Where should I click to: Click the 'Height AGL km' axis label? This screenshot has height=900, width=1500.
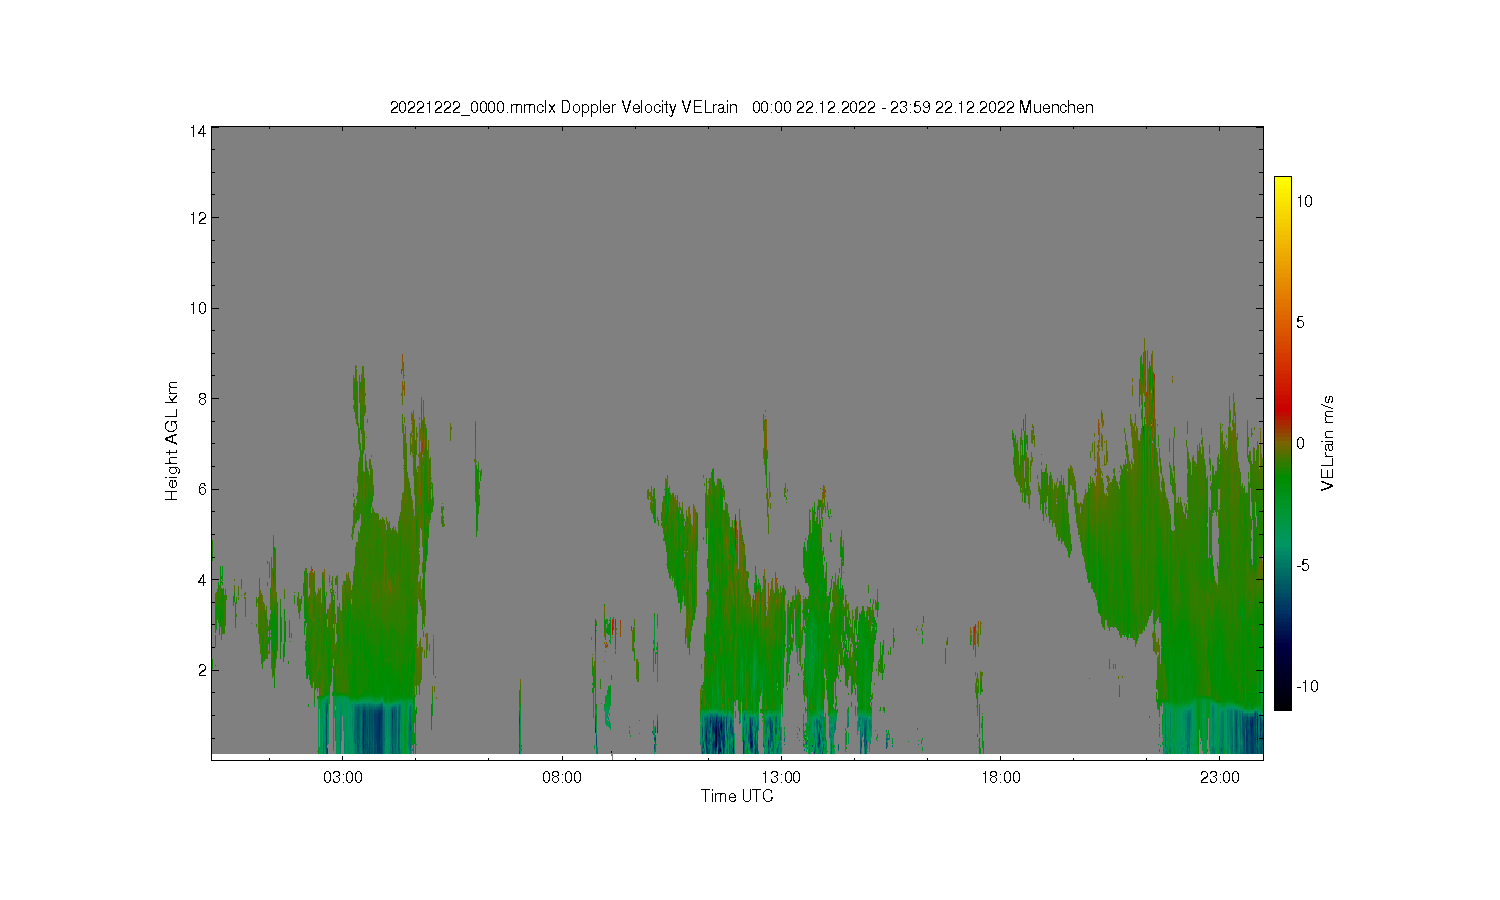pos(172,441)
